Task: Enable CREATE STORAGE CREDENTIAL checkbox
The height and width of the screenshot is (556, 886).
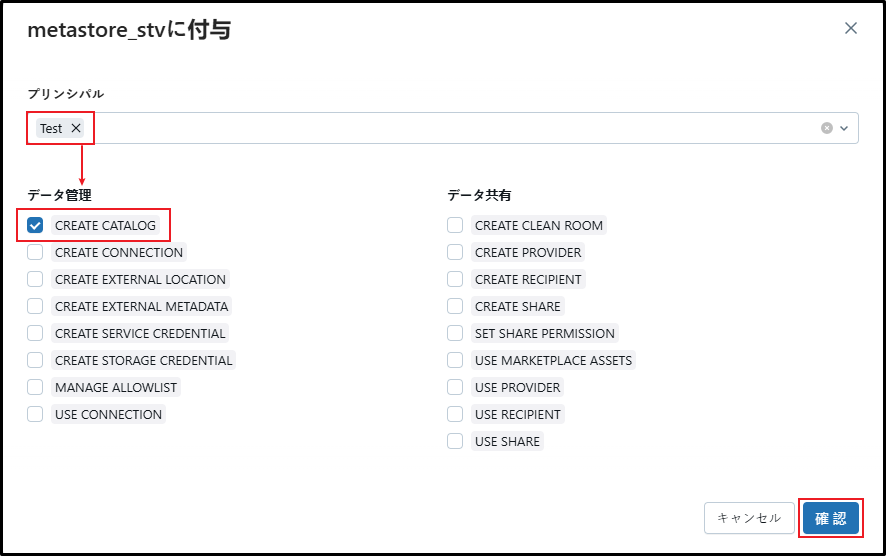Action: 35,360
